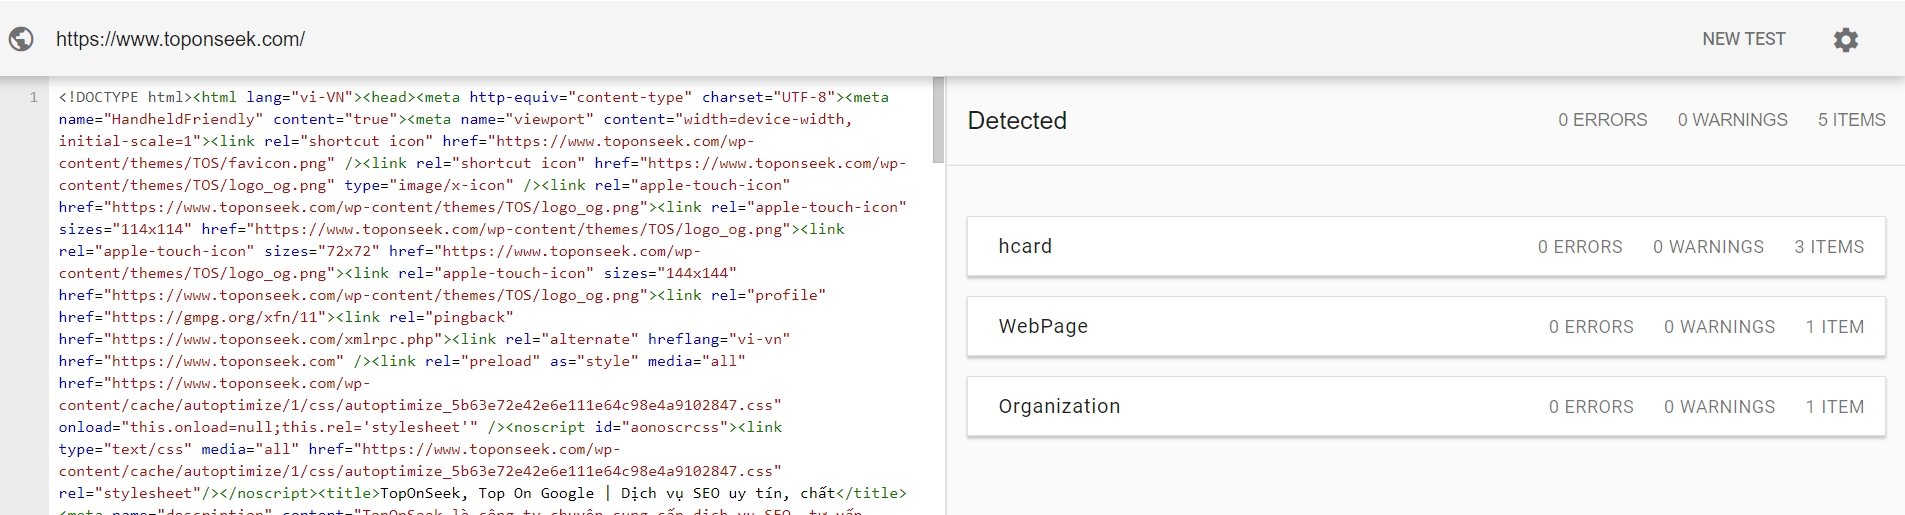Open the settings gear menu
The image size is (1905, 515).
click(1845, 39)
